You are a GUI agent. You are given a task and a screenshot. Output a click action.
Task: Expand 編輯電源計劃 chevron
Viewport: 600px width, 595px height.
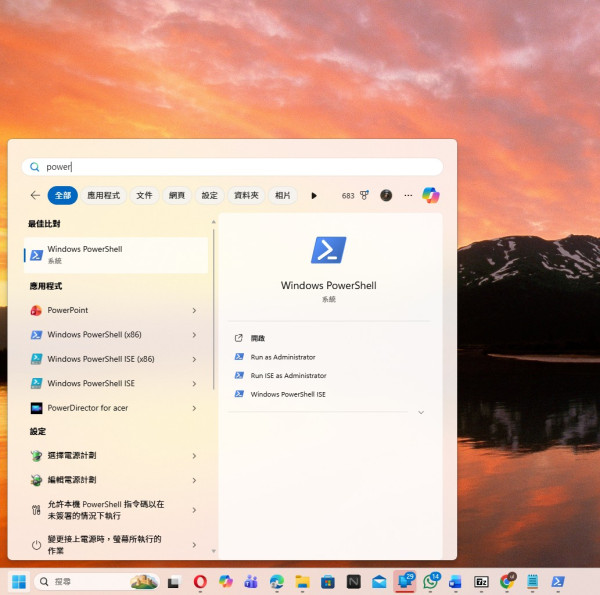194,480
